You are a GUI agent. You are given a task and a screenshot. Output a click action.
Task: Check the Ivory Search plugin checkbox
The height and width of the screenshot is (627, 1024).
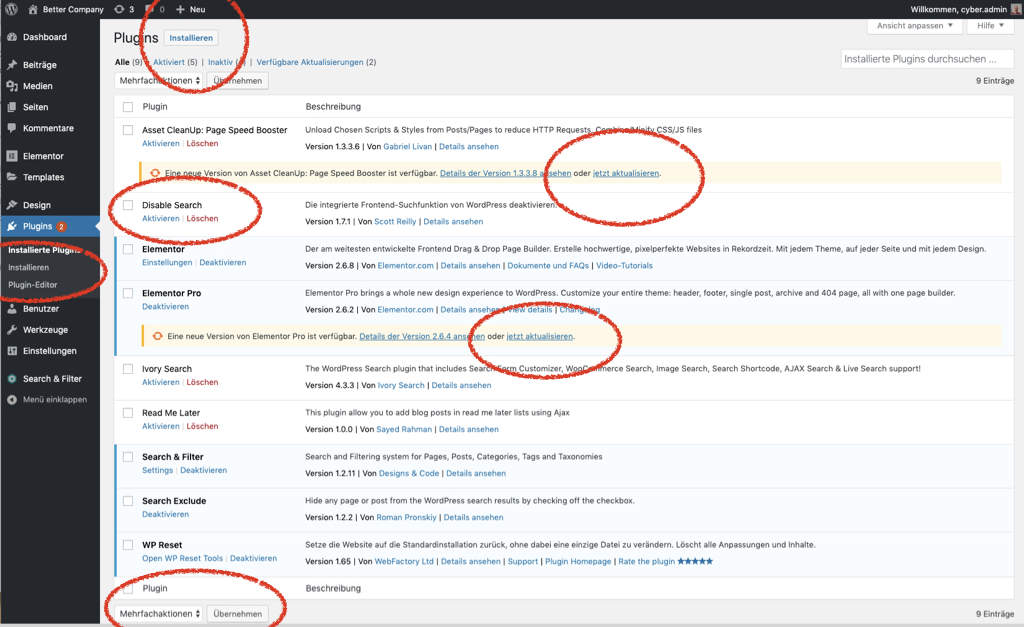click(x=128, y=369)
